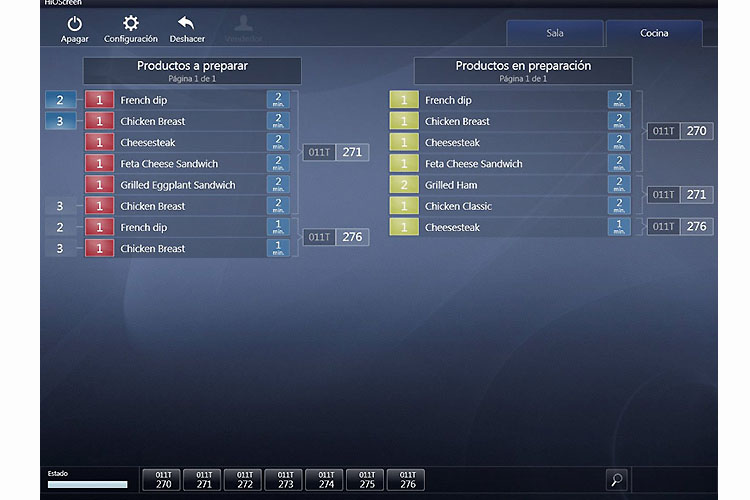The image size is (750, 500).
Task: Click the Productos a preparar header
Action: click(192, 70)
